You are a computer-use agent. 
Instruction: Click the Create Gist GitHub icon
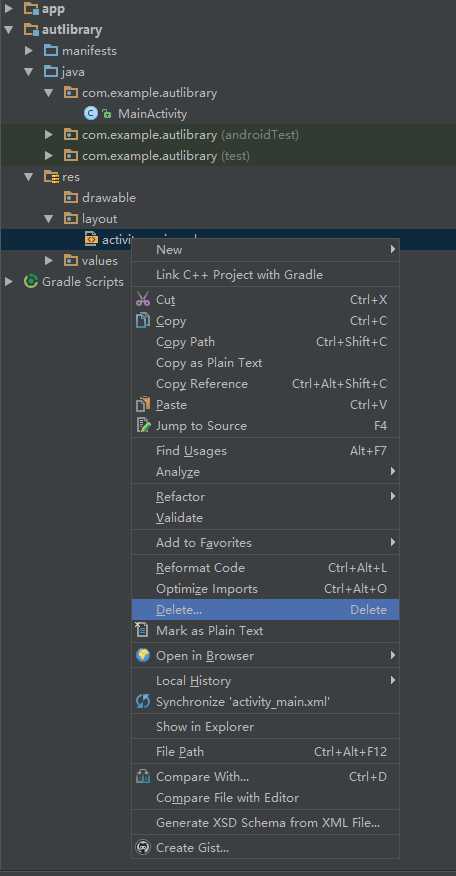point(143,848)
